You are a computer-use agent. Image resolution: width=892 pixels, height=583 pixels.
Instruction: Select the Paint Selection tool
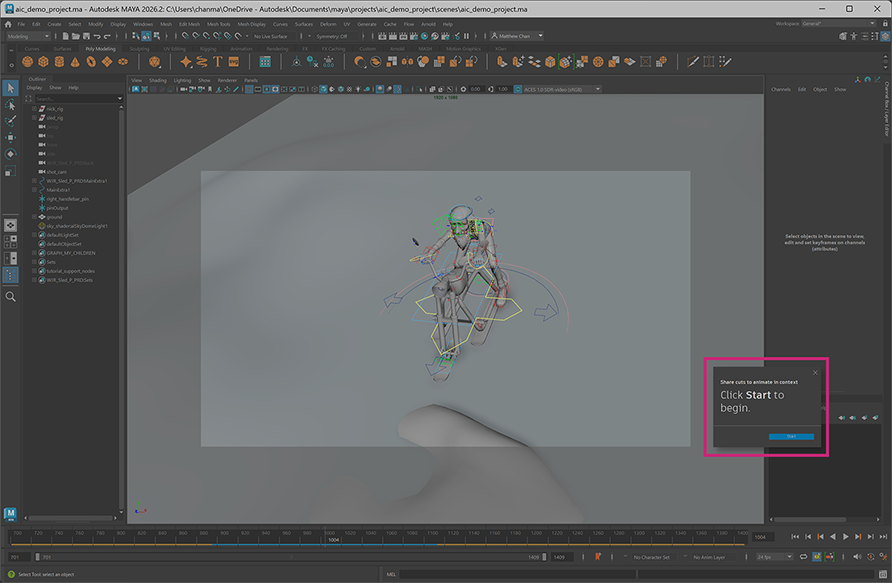click(x=9, y=119)
